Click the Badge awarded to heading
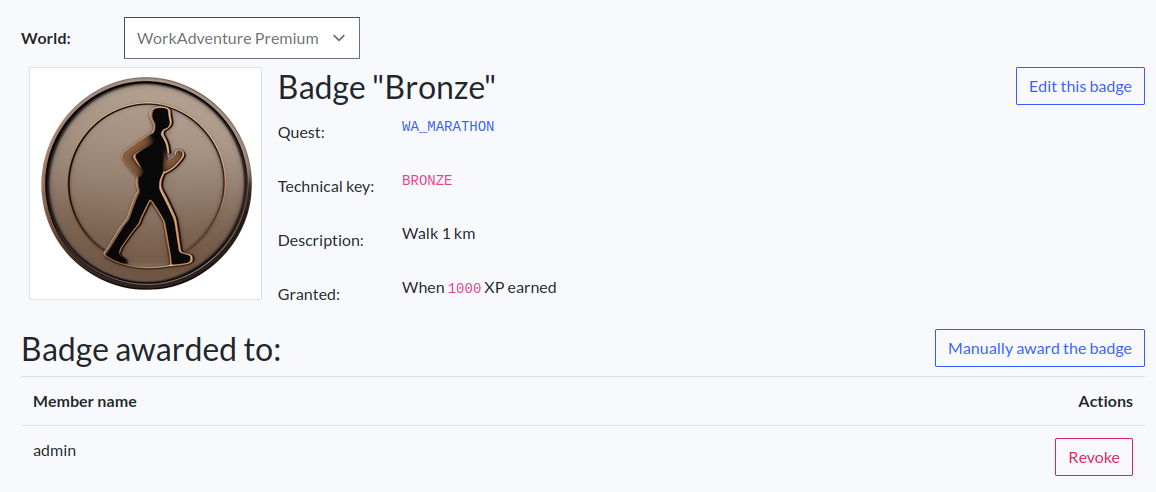 151,349
